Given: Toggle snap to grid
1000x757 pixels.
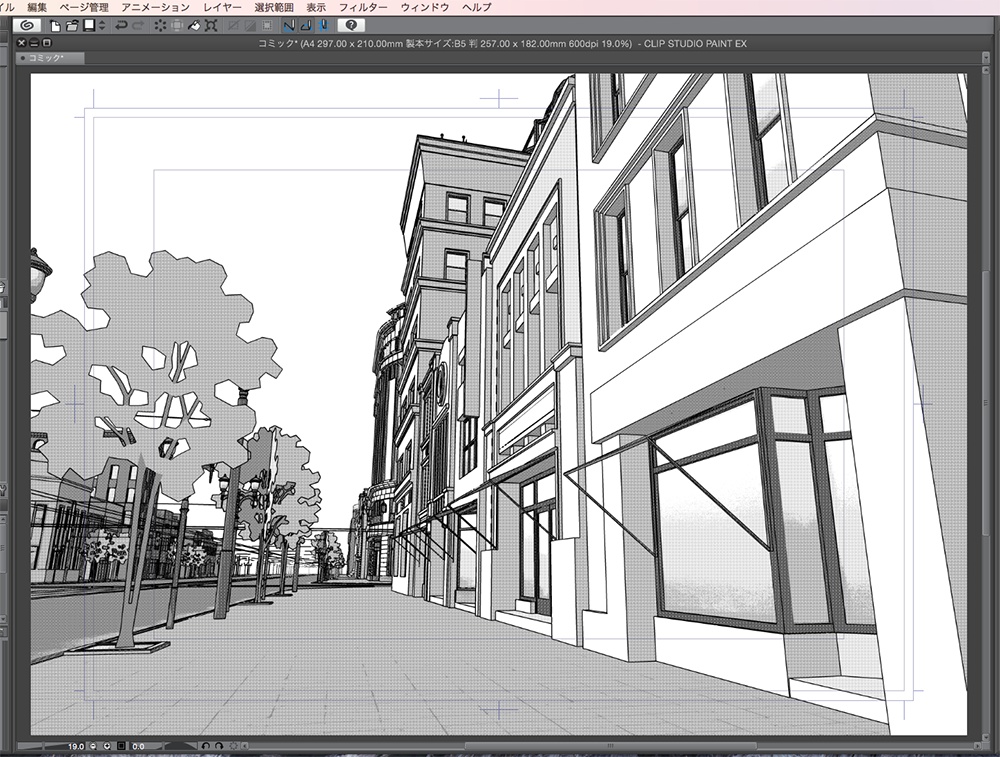Looking at the screenshot, I should pyautogui.click(x=323, y=26).
